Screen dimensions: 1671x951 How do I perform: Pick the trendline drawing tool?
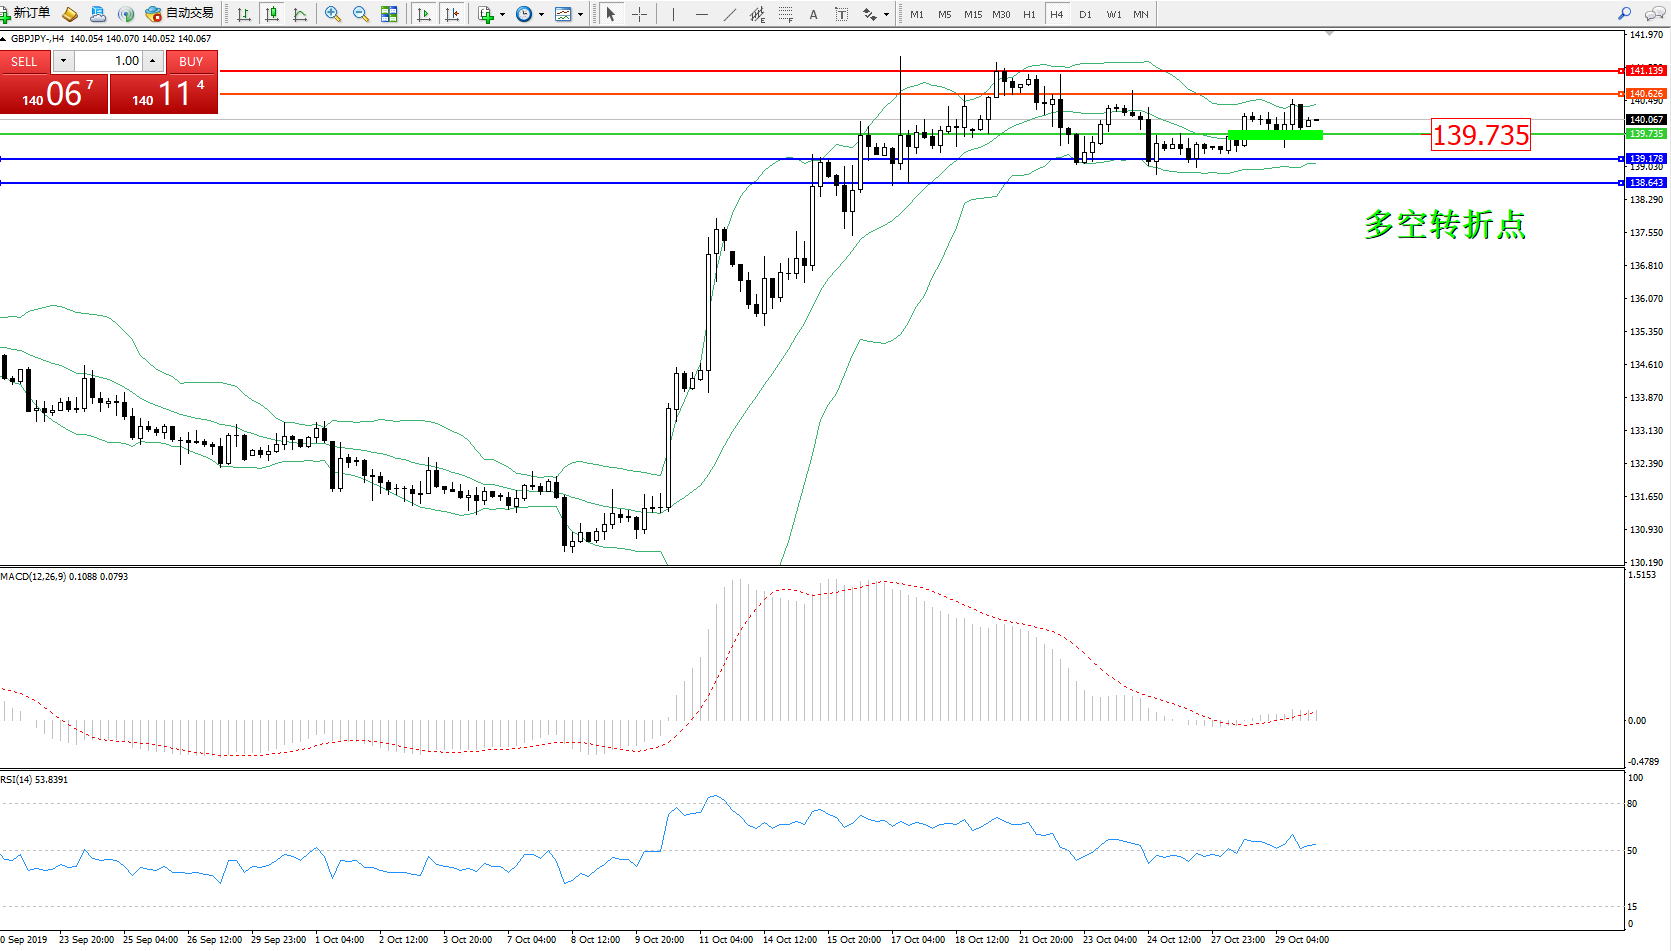tap(729, 14)
